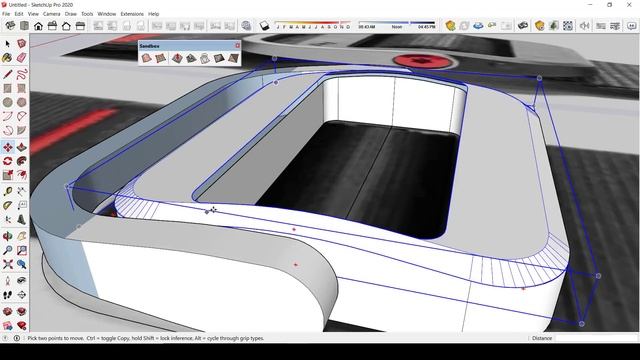Open the Extensions menu
The height and width of the screenshot is (360, 640).
pyautogui.click(x=132, y=14)
